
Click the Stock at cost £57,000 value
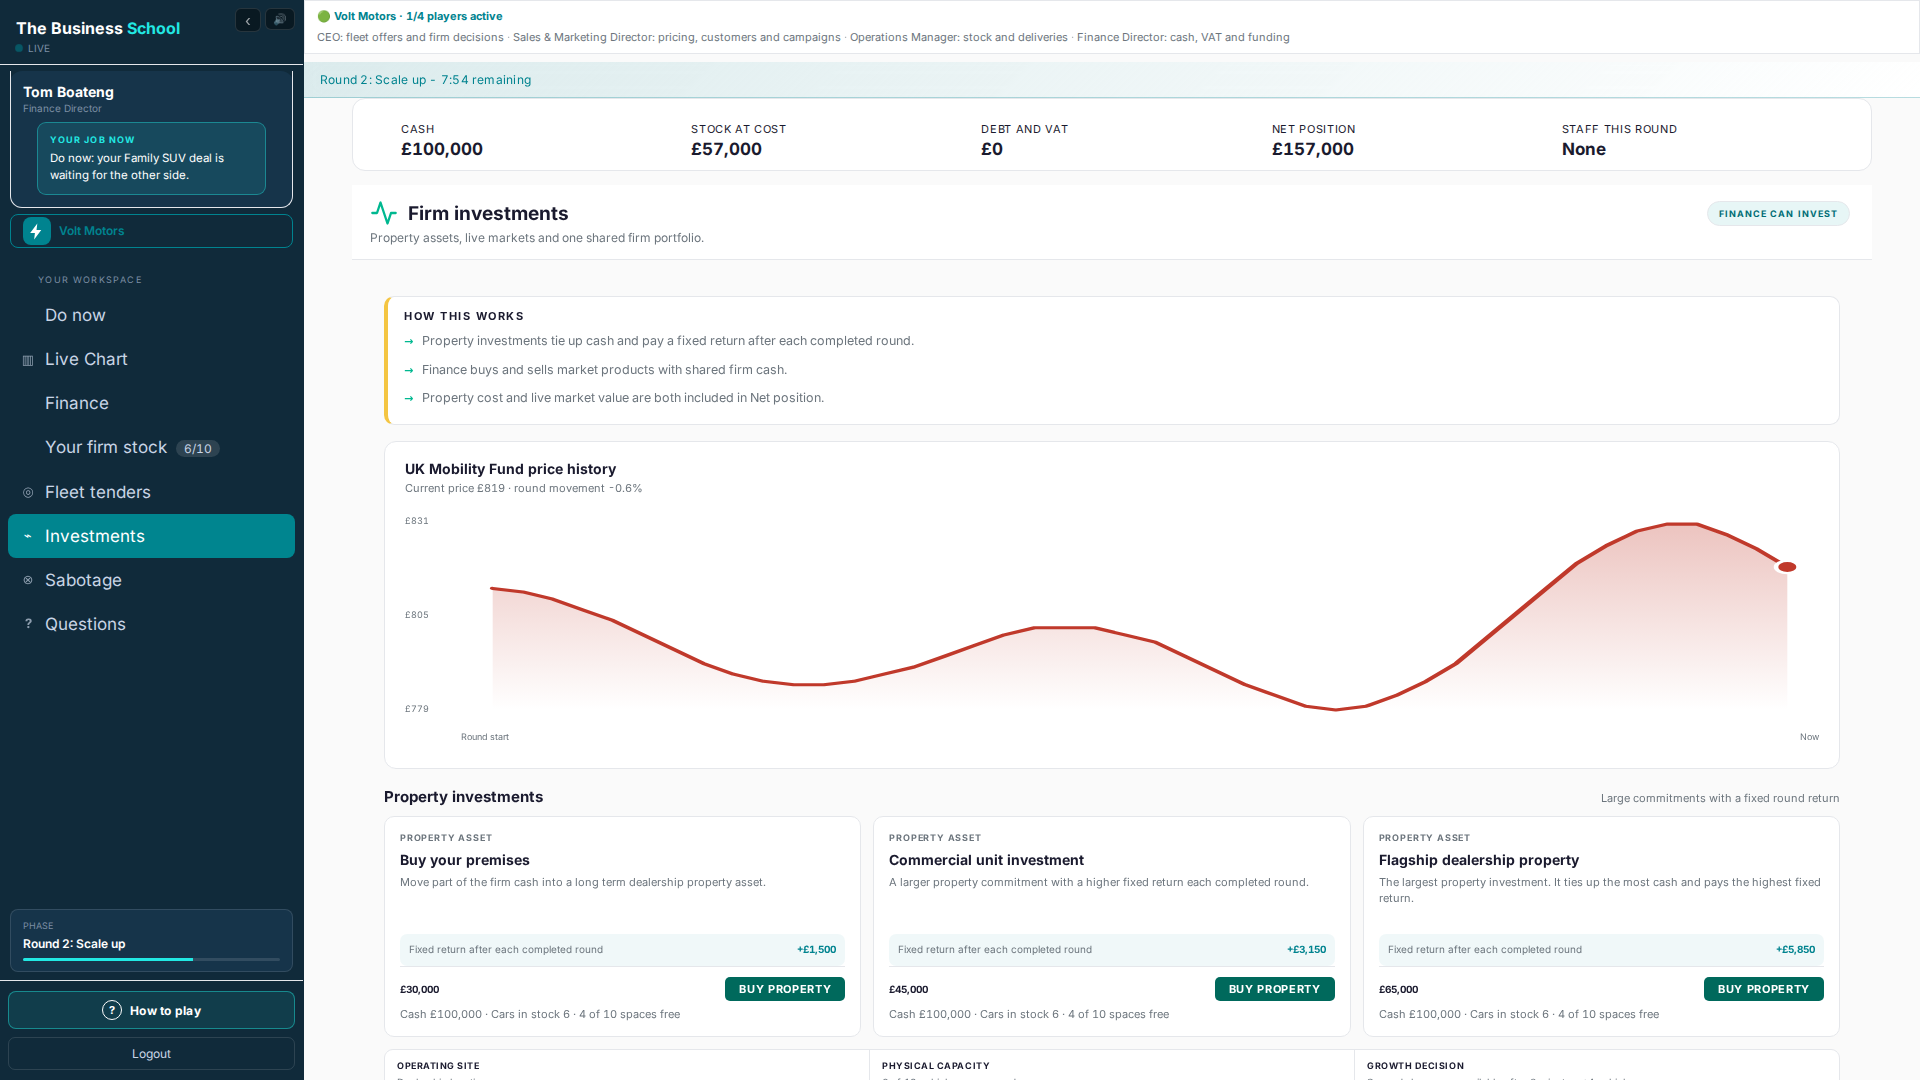pos(726,149)
